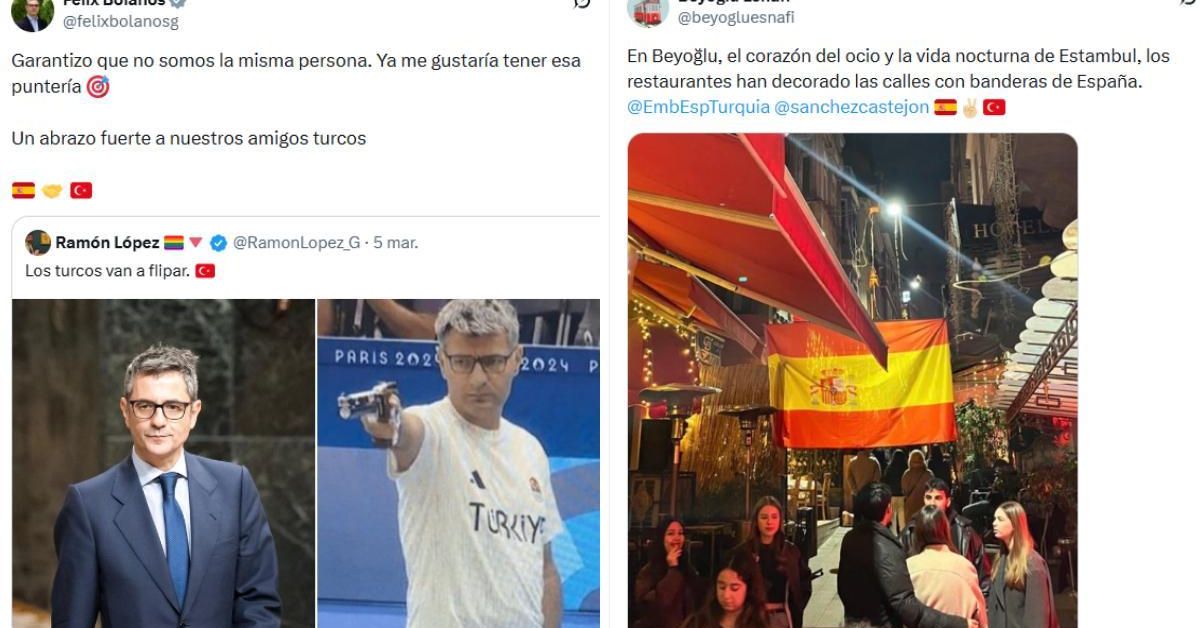Viewport: 1200px width, 628px height.
Task: Click the '5 mar.' date of quoted tweet
Action: [396, 242]
